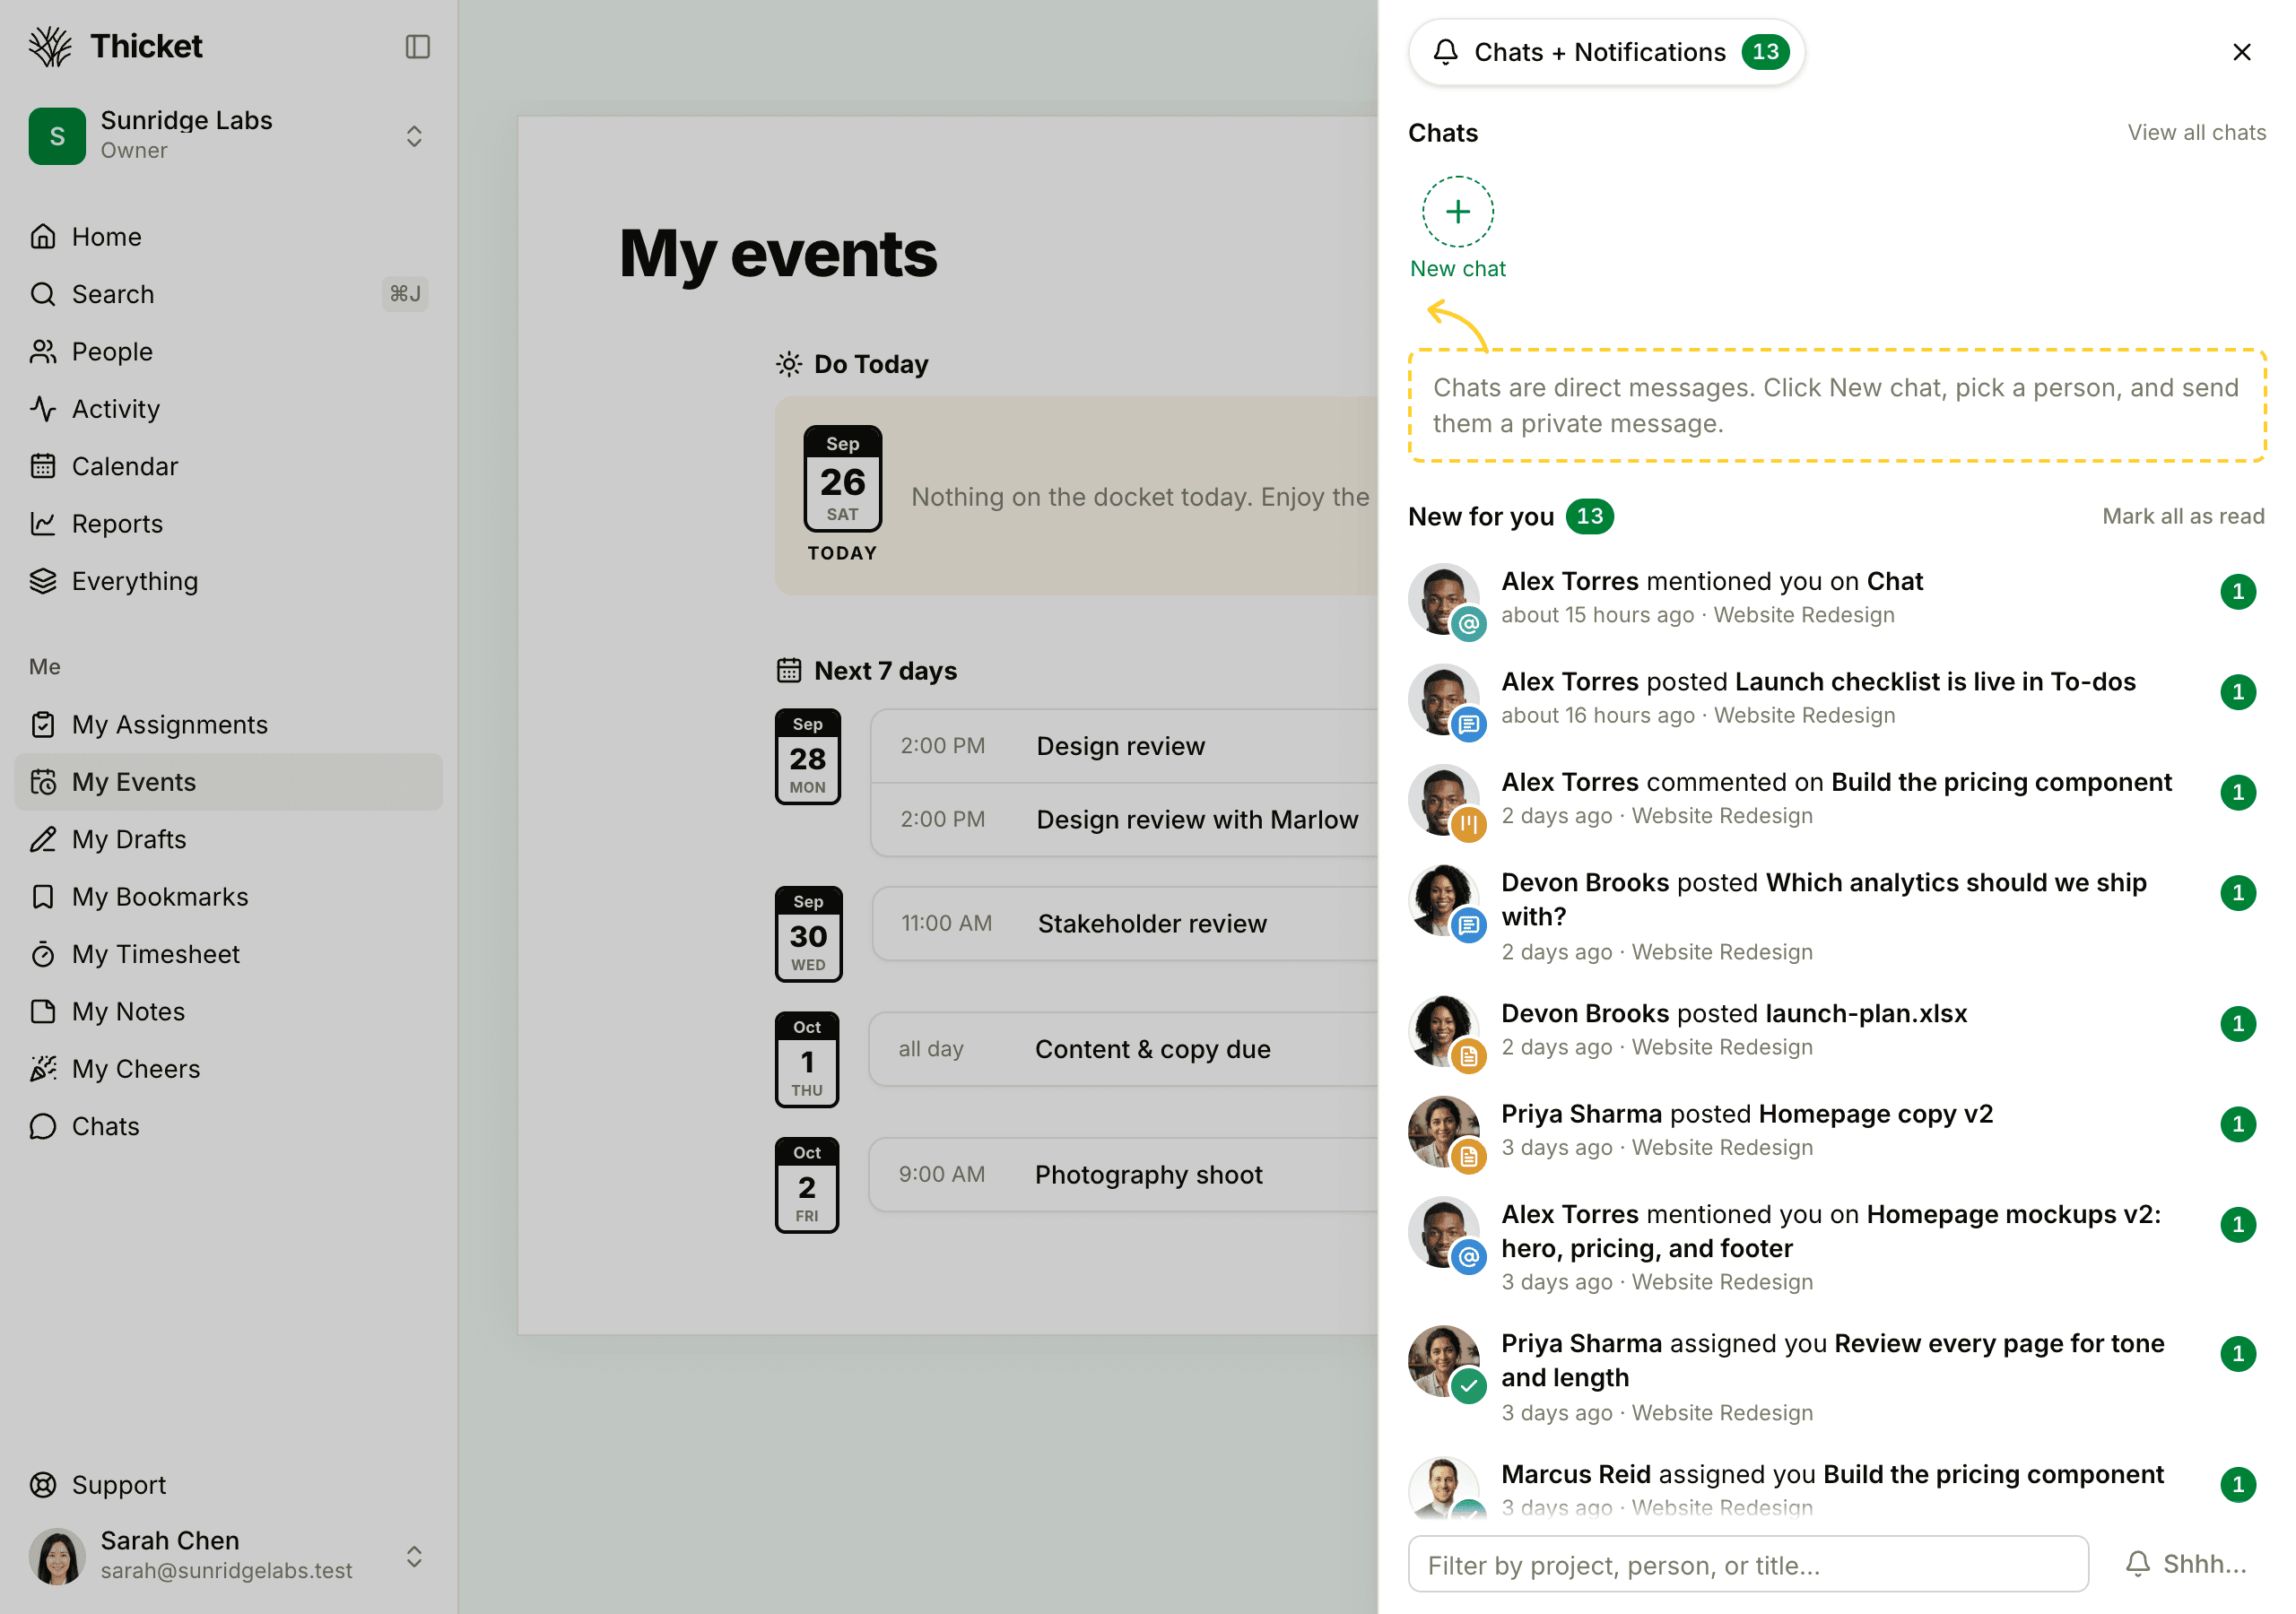Click Oct 1 Thursday date icon
Viewport: 2296px width, 1614px height.
coord(807,1059)
